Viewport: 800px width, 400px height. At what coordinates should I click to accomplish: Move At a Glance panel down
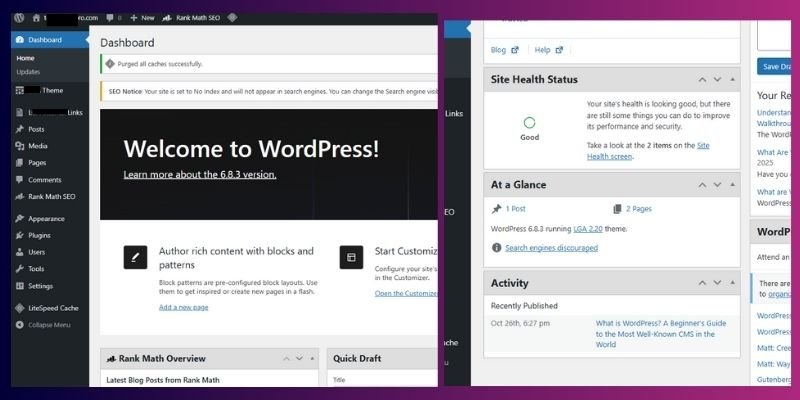pyautogui.click(x=717, y=185)
